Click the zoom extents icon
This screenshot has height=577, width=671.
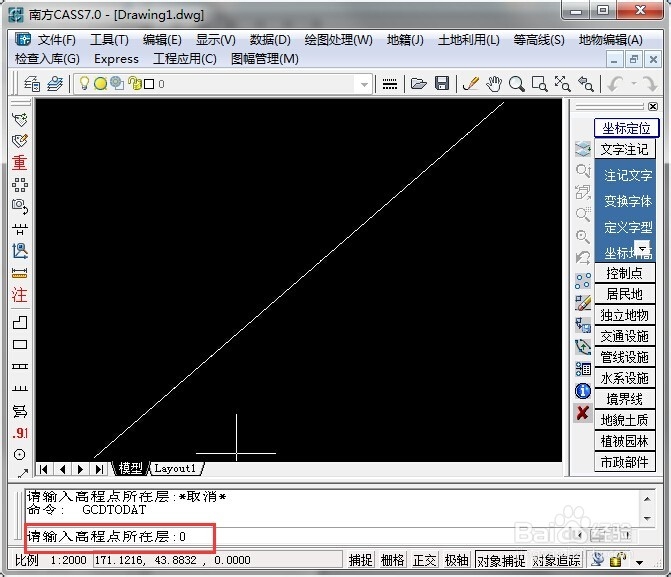(x=562, y=84)
